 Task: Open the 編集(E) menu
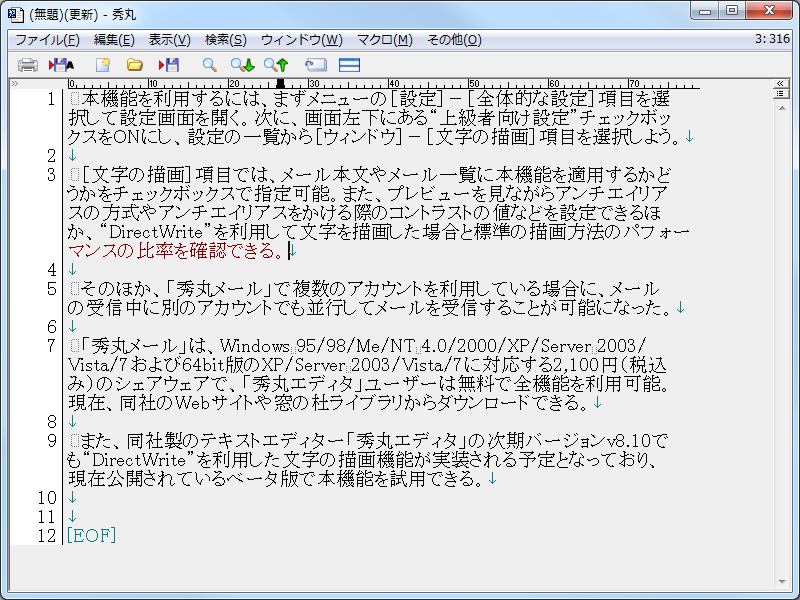click(x=114, y=40)
